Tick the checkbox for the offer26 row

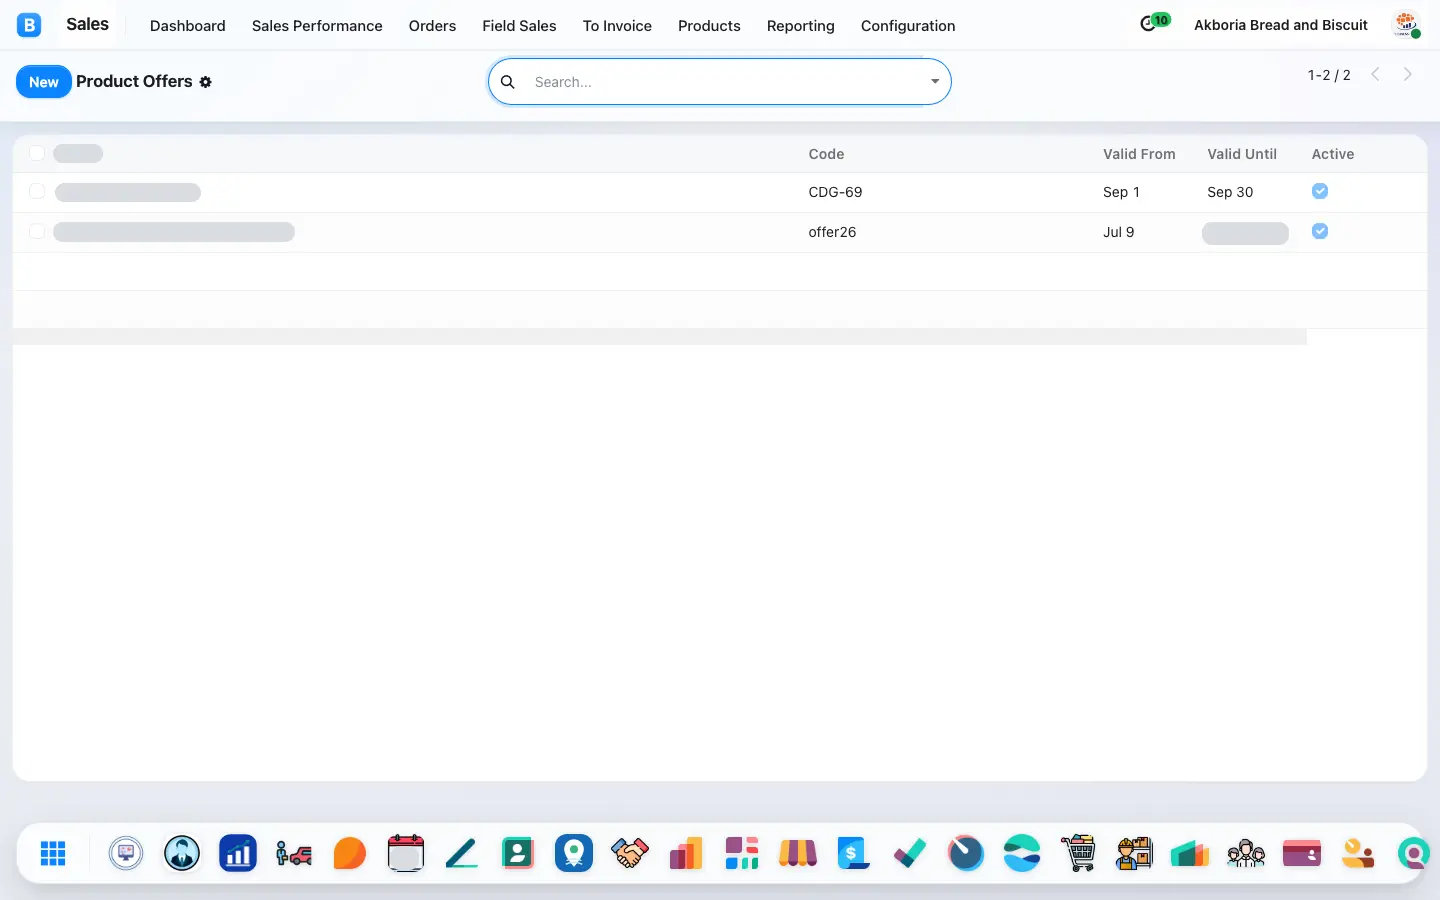tap(37, 231)
